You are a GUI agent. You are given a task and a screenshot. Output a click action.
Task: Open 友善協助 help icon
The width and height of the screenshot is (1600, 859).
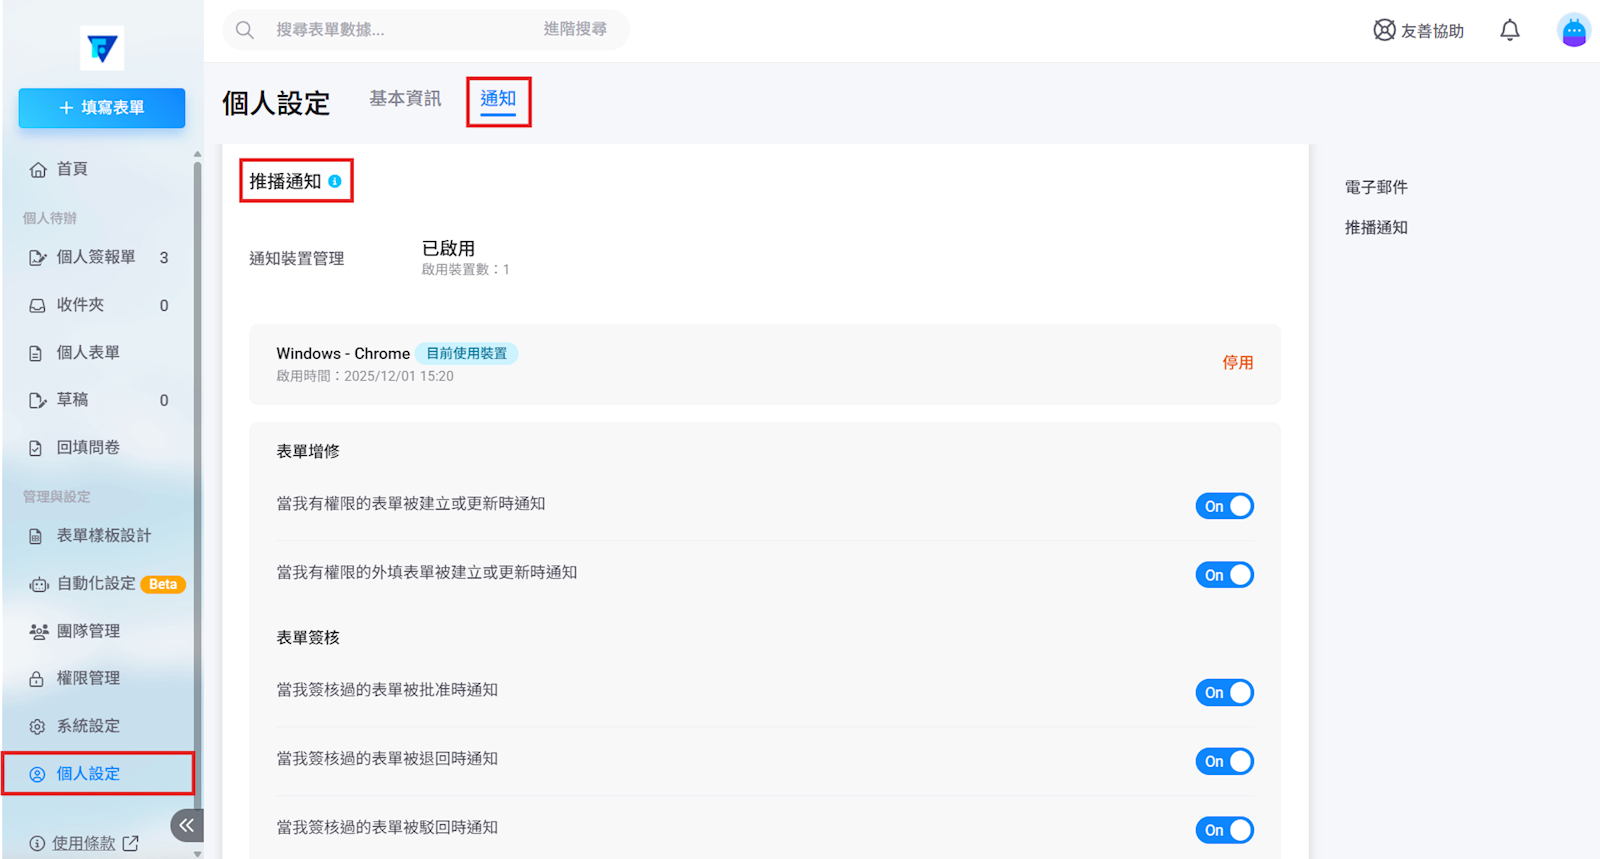[1384, 30]
